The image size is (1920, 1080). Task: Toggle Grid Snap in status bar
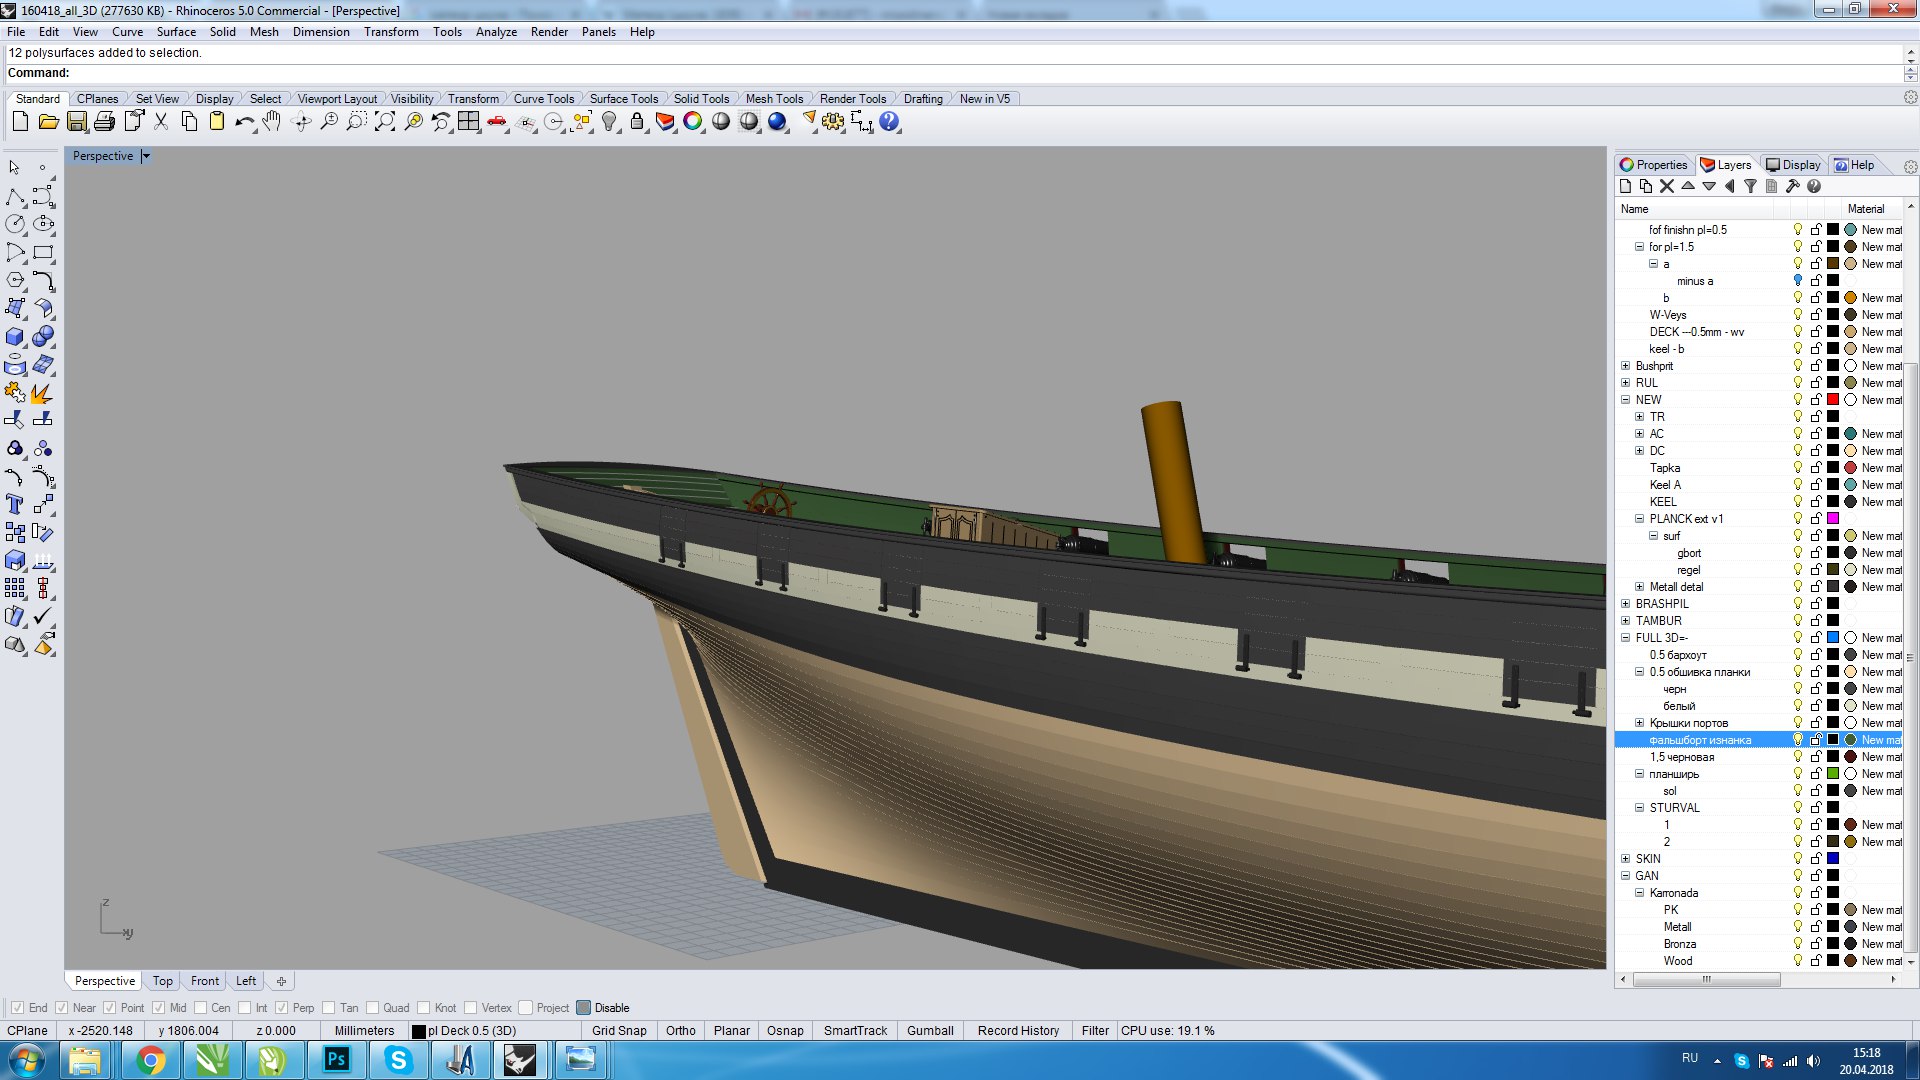(x=619, y=1031)
